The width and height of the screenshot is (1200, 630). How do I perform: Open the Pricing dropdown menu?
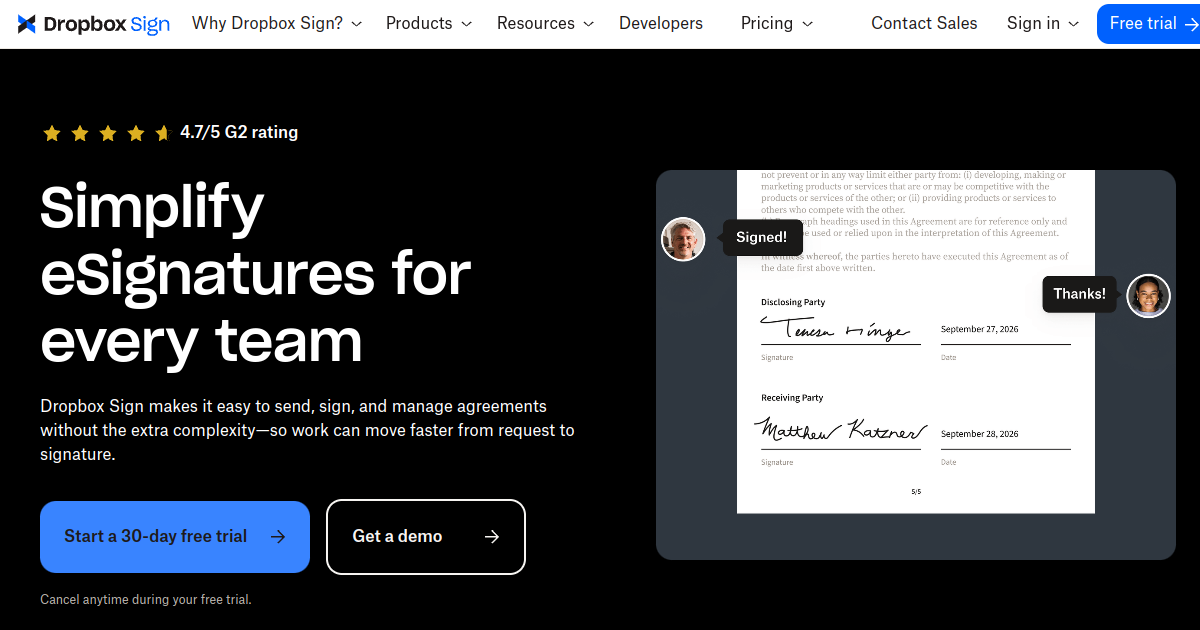(777, 23)
